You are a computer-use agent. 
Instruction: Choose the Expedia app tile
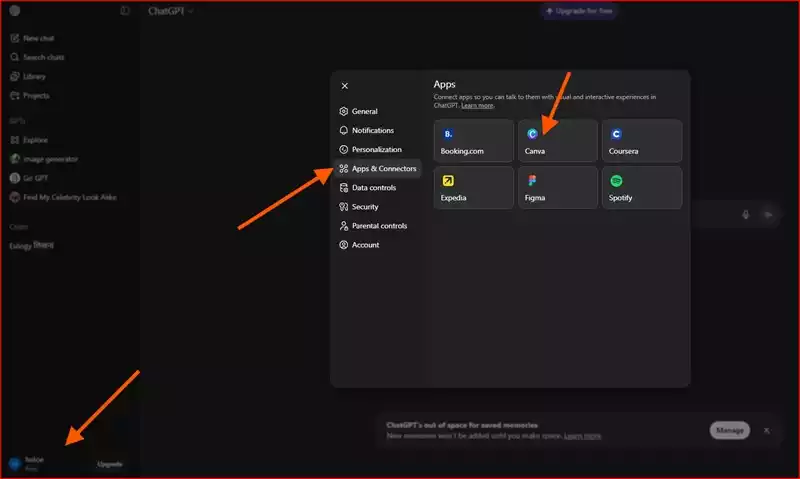click(474, 188)
